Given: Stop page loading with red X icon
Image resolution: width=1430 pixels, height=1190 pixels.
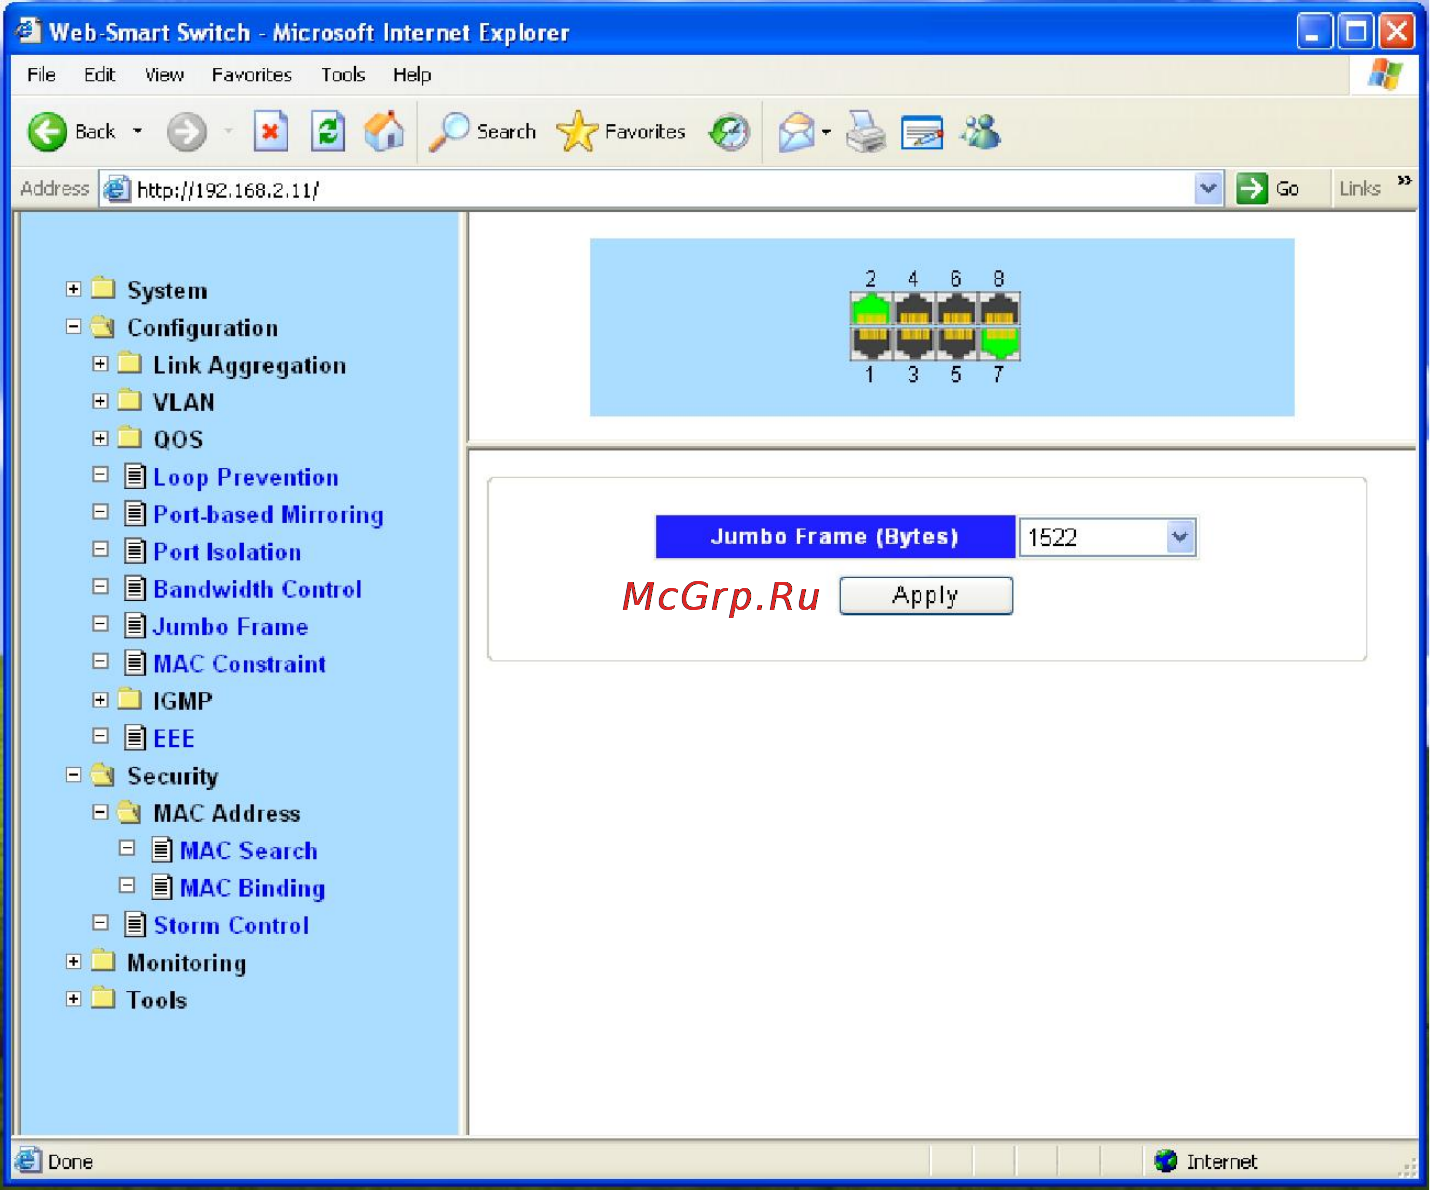Looking at the screenshot, I should point(270,132).
